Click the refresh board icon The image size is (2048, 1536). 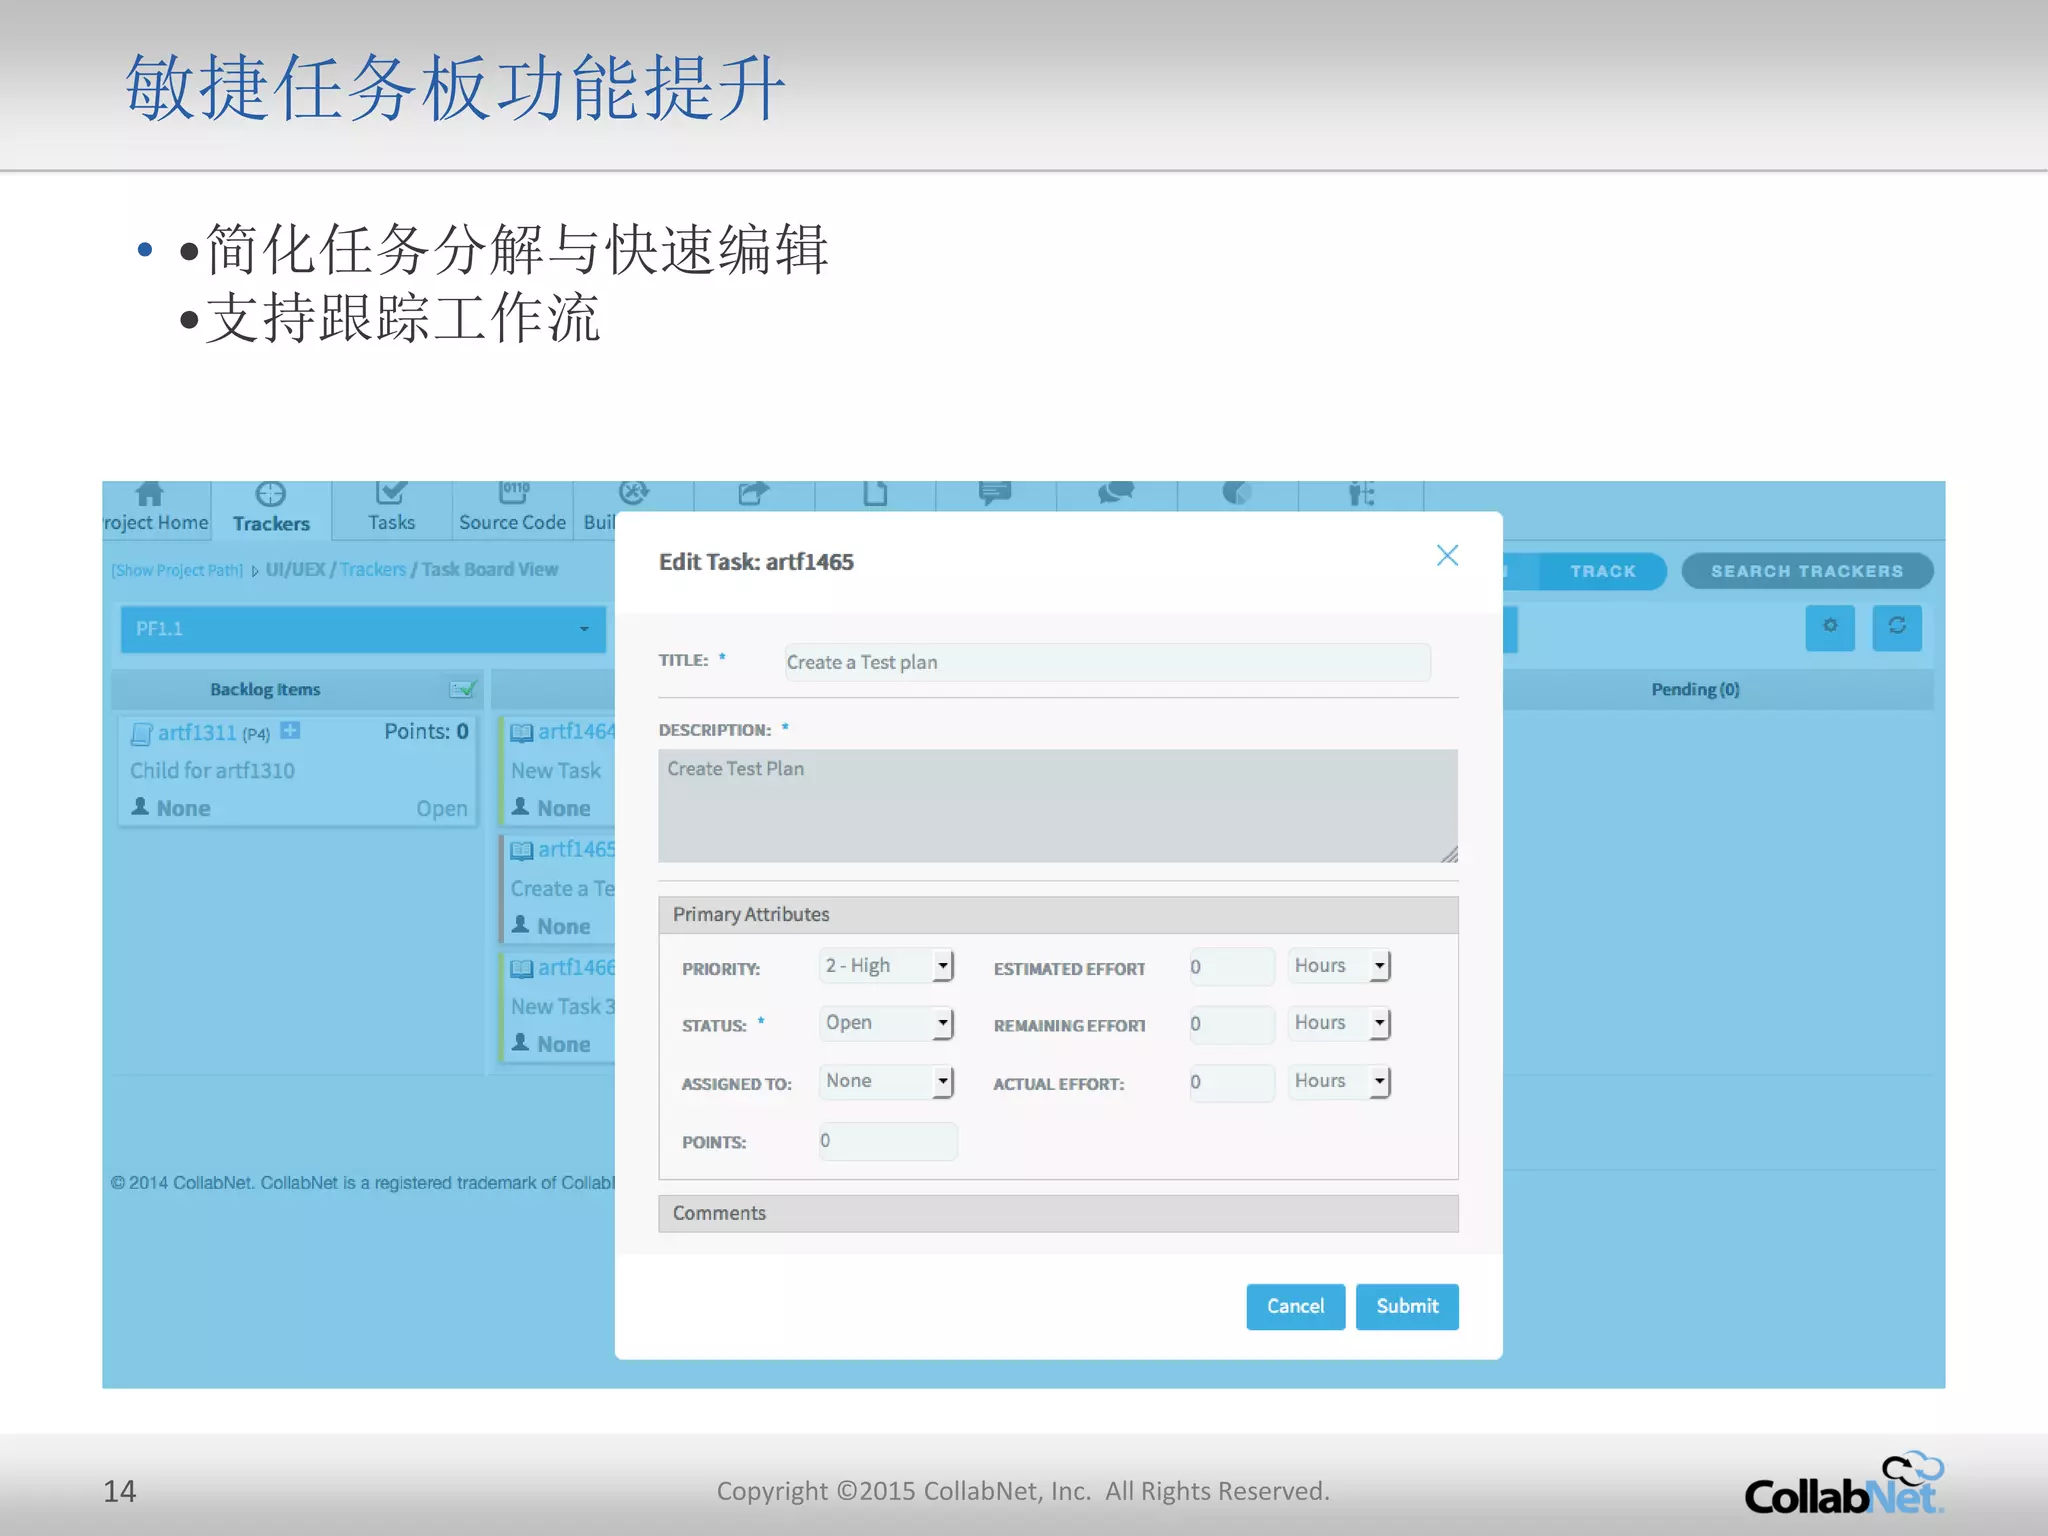click(1897, 627)
